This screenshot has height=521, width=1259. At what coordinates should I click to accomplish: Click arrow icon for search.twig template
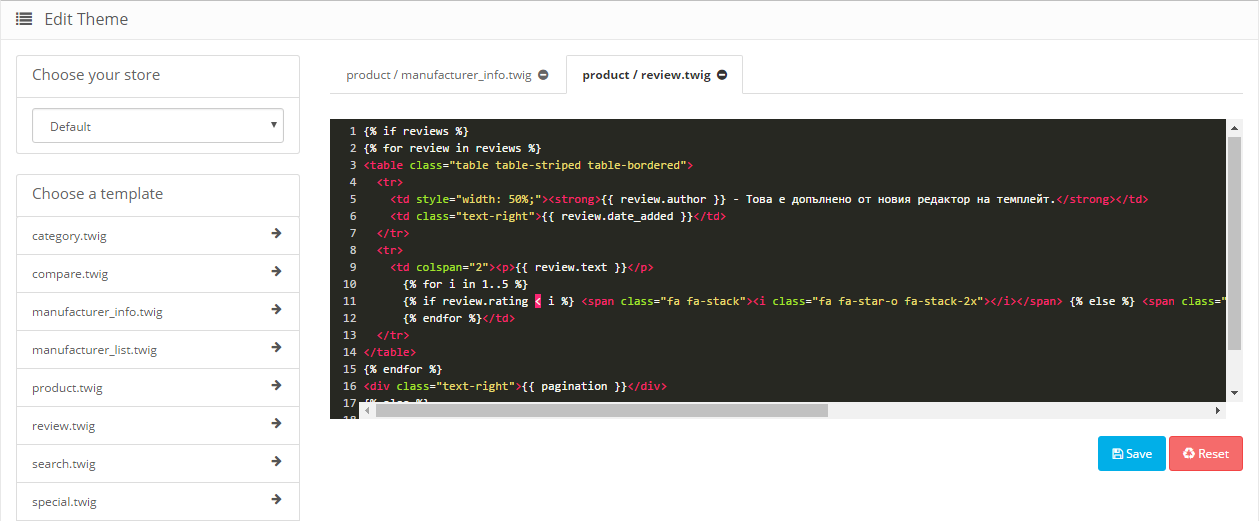276,462
